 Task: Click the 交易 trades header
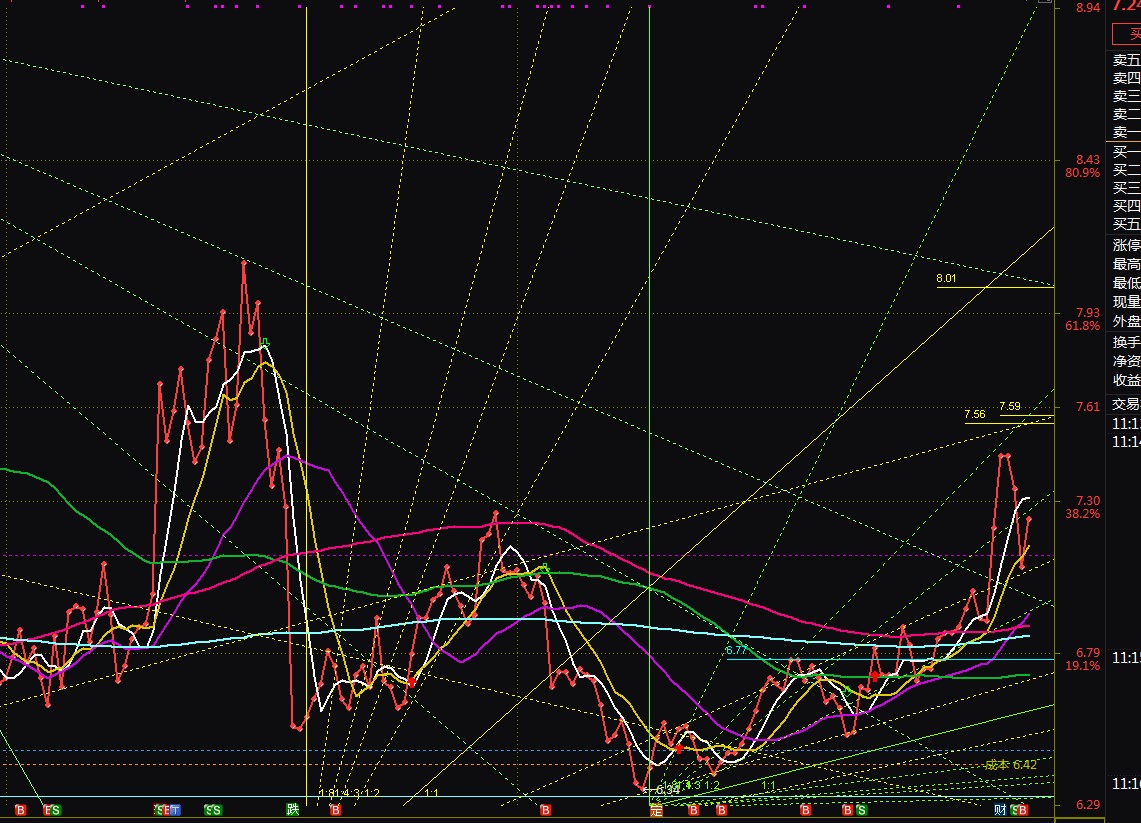(x=1126, y=404)
